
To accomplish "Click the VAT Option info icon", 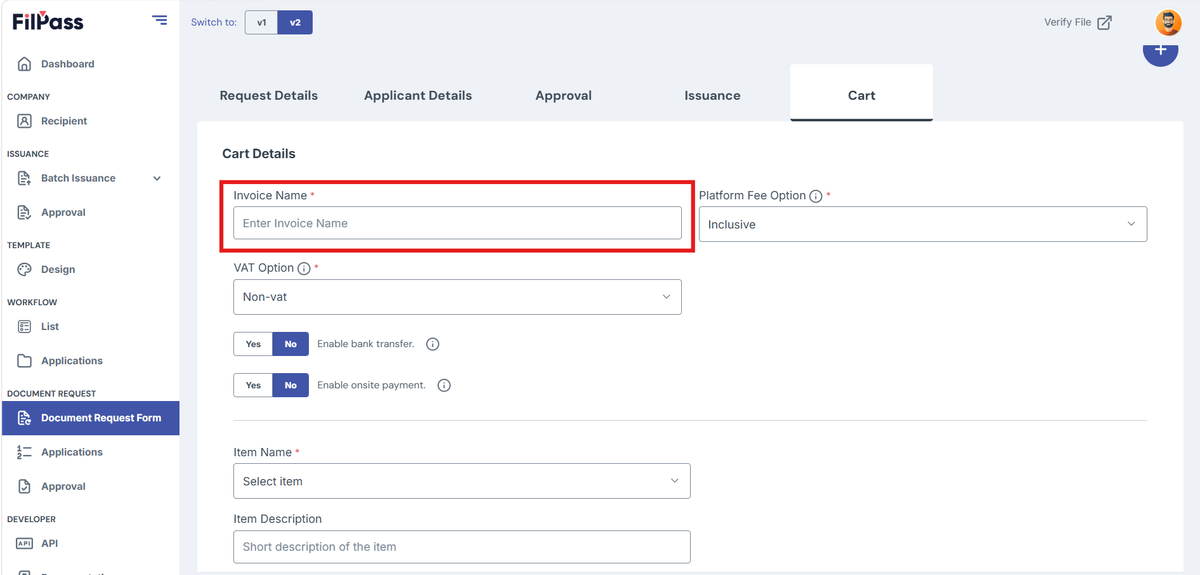I will 304,269.
